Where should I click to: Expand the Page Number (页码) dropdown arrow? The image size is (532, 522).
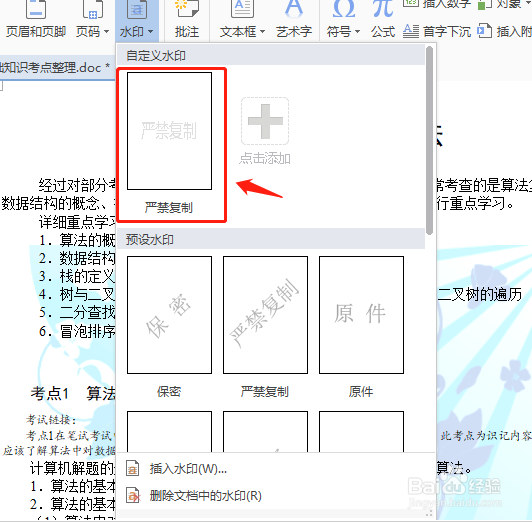pos(107,32)
